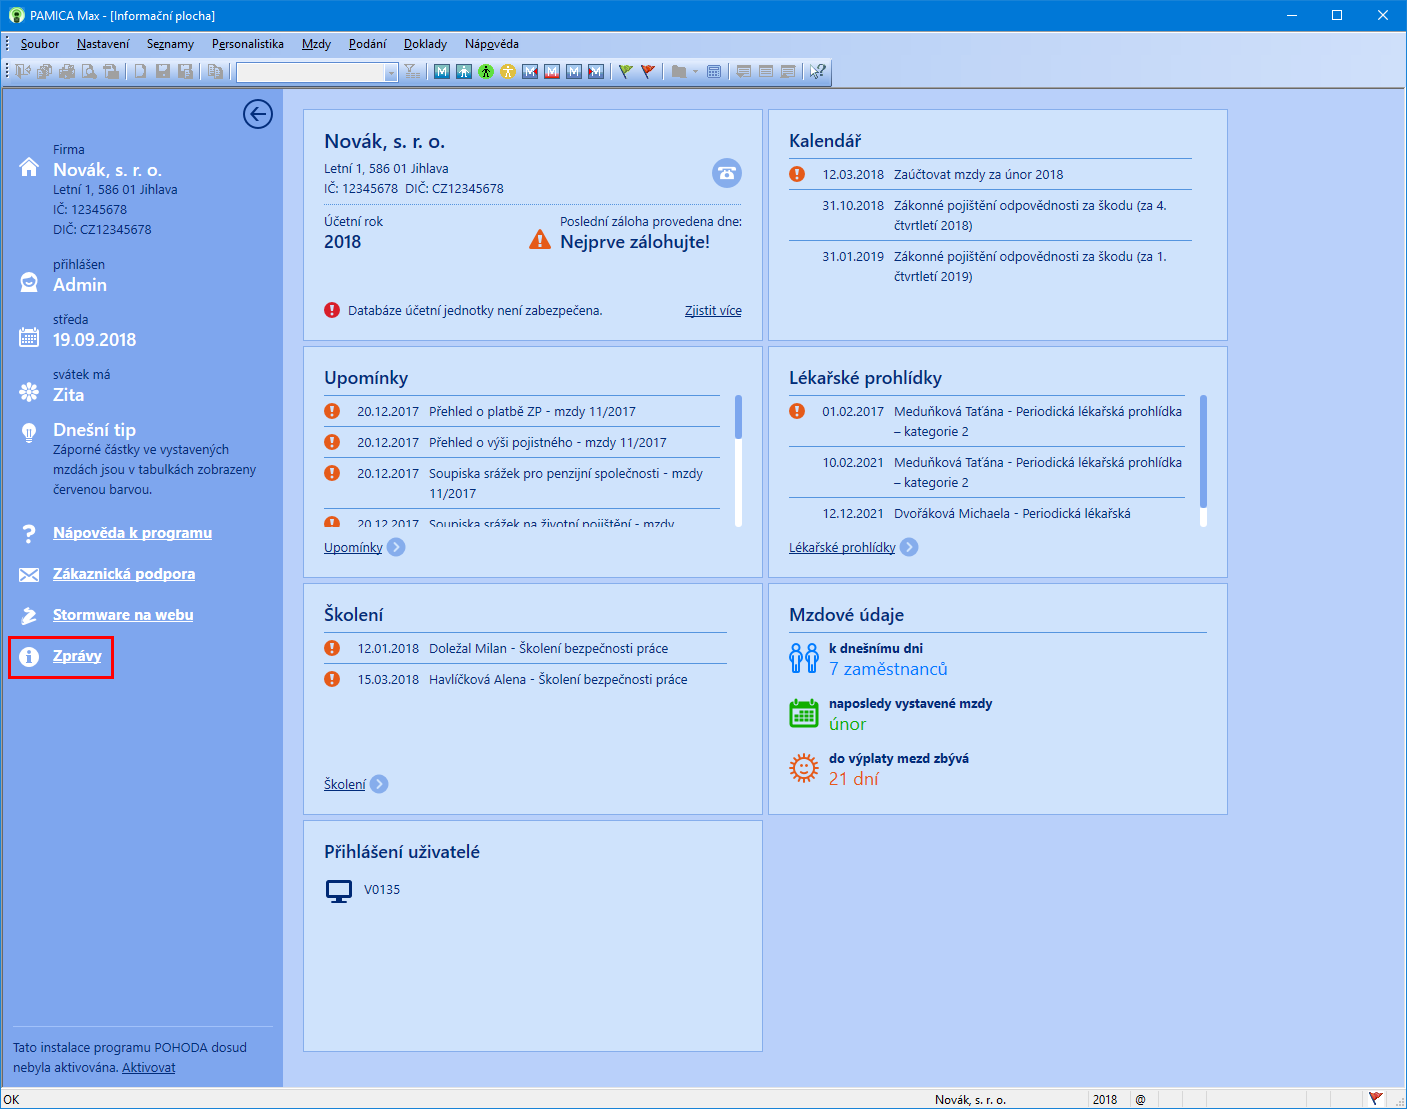Select calendar entry Zaúčtovat mzdy za únor 2018

[990, 174]
